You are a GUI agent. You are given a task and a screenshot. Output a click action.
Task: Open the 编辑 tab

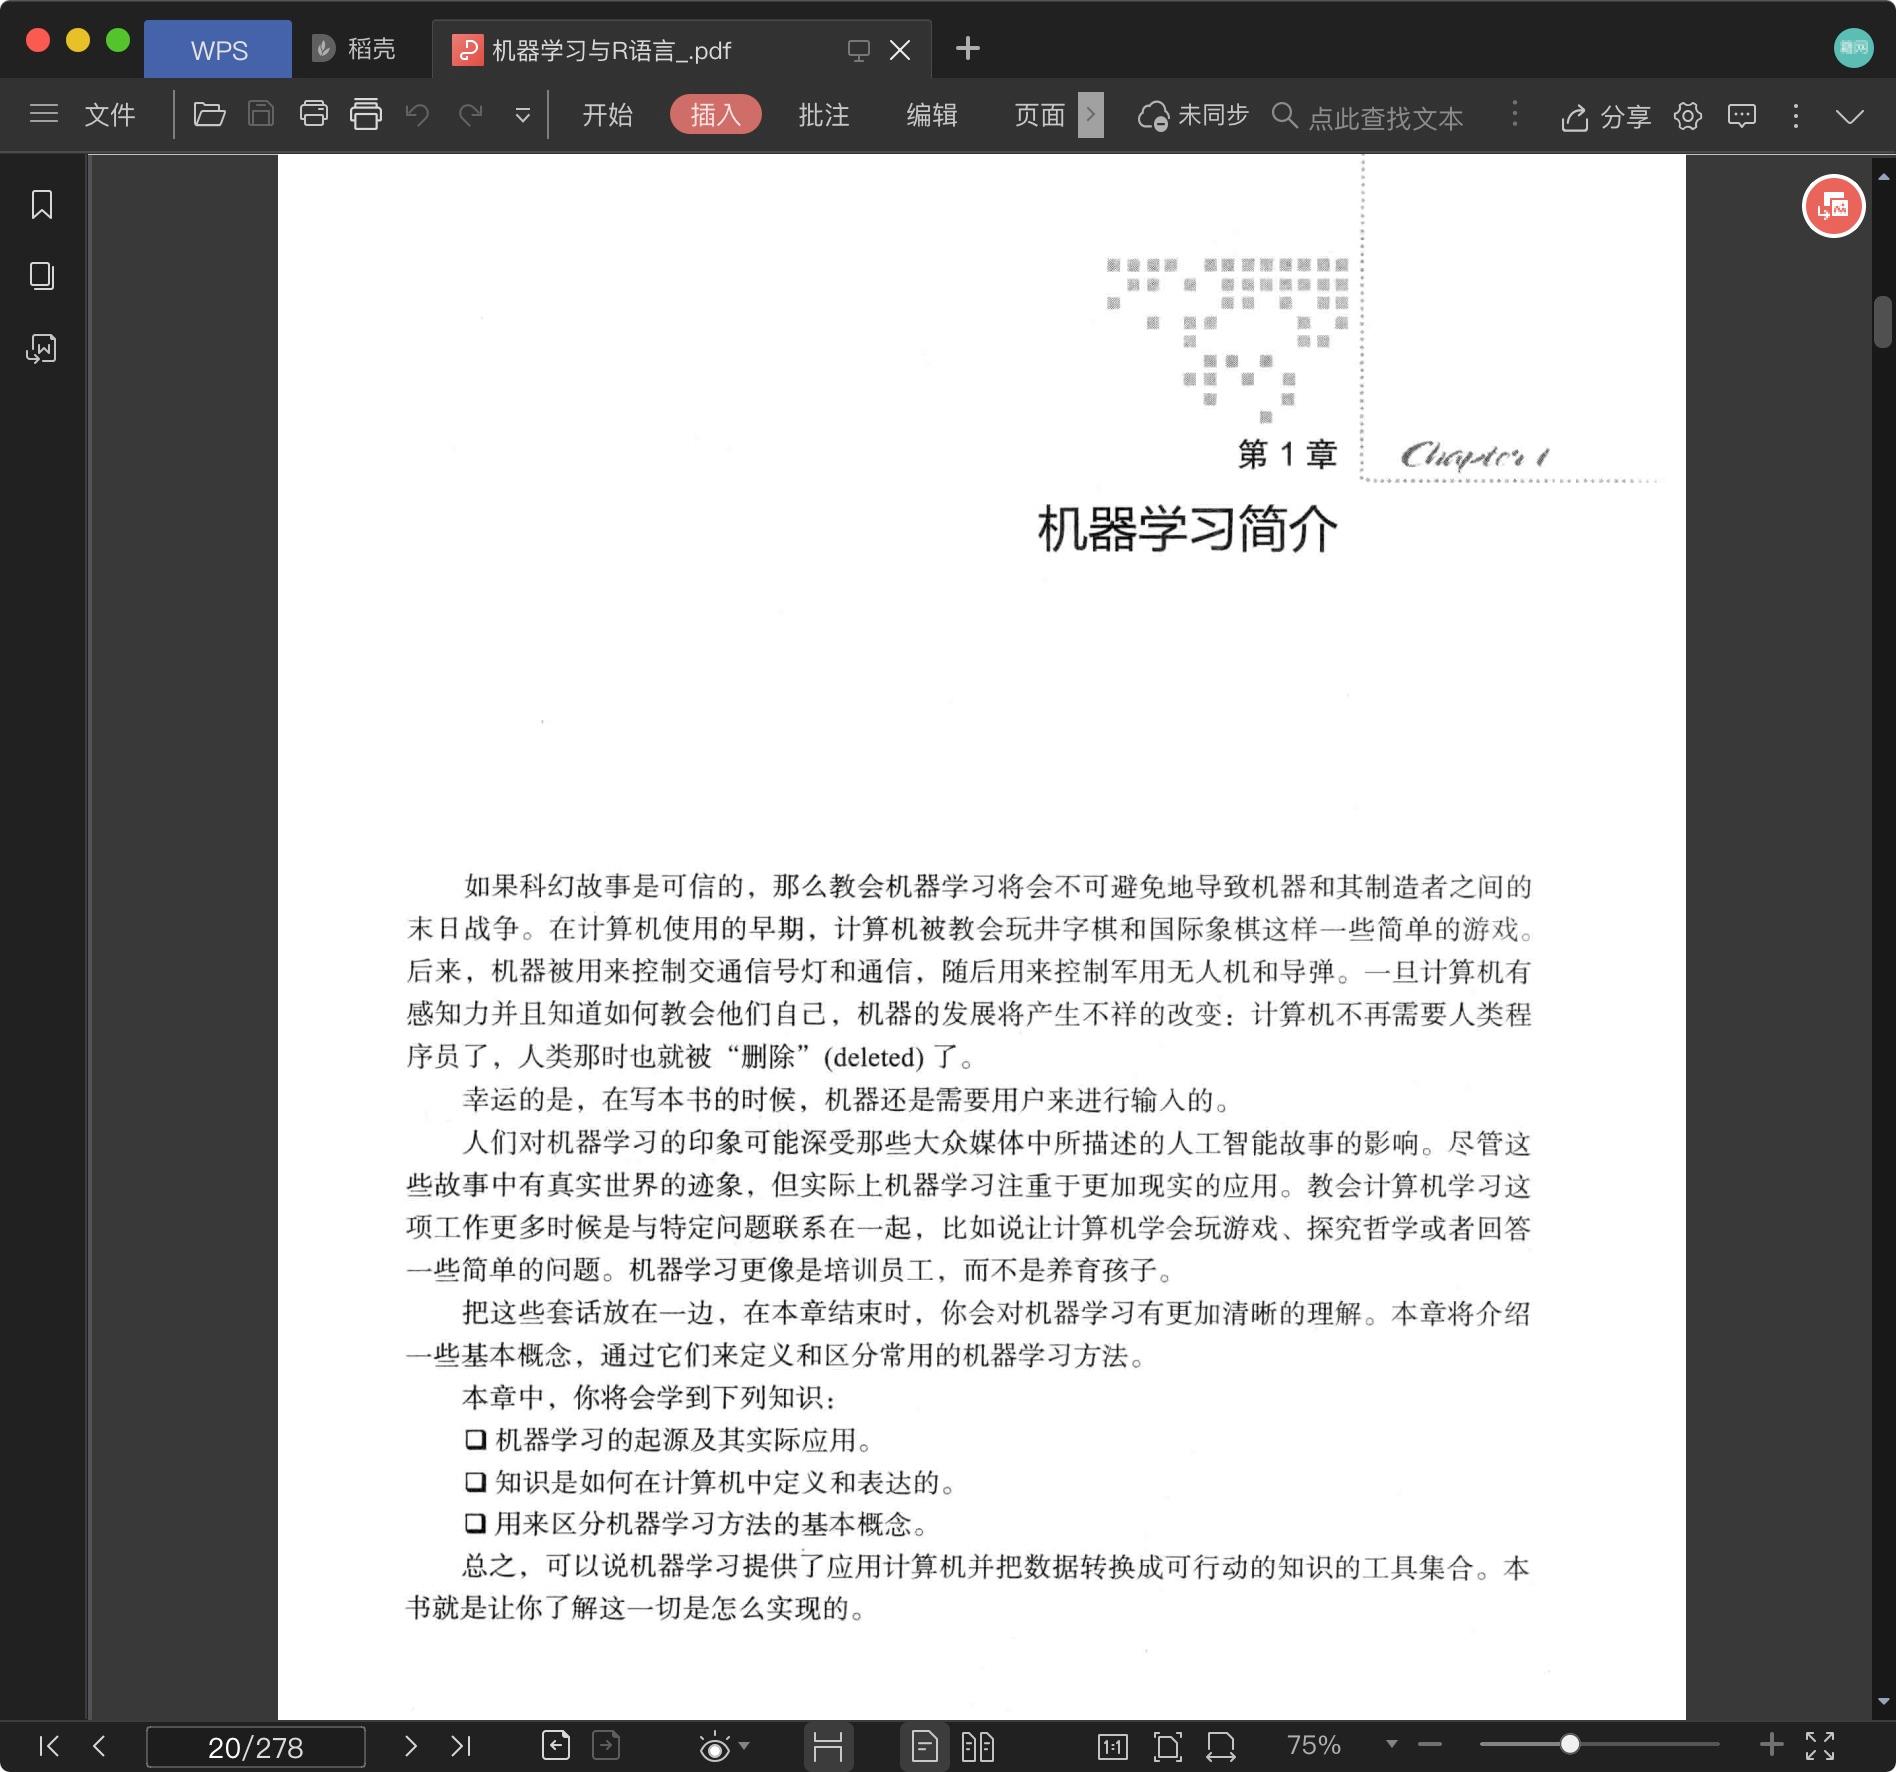pyautogui.click(x=932, y=115)
